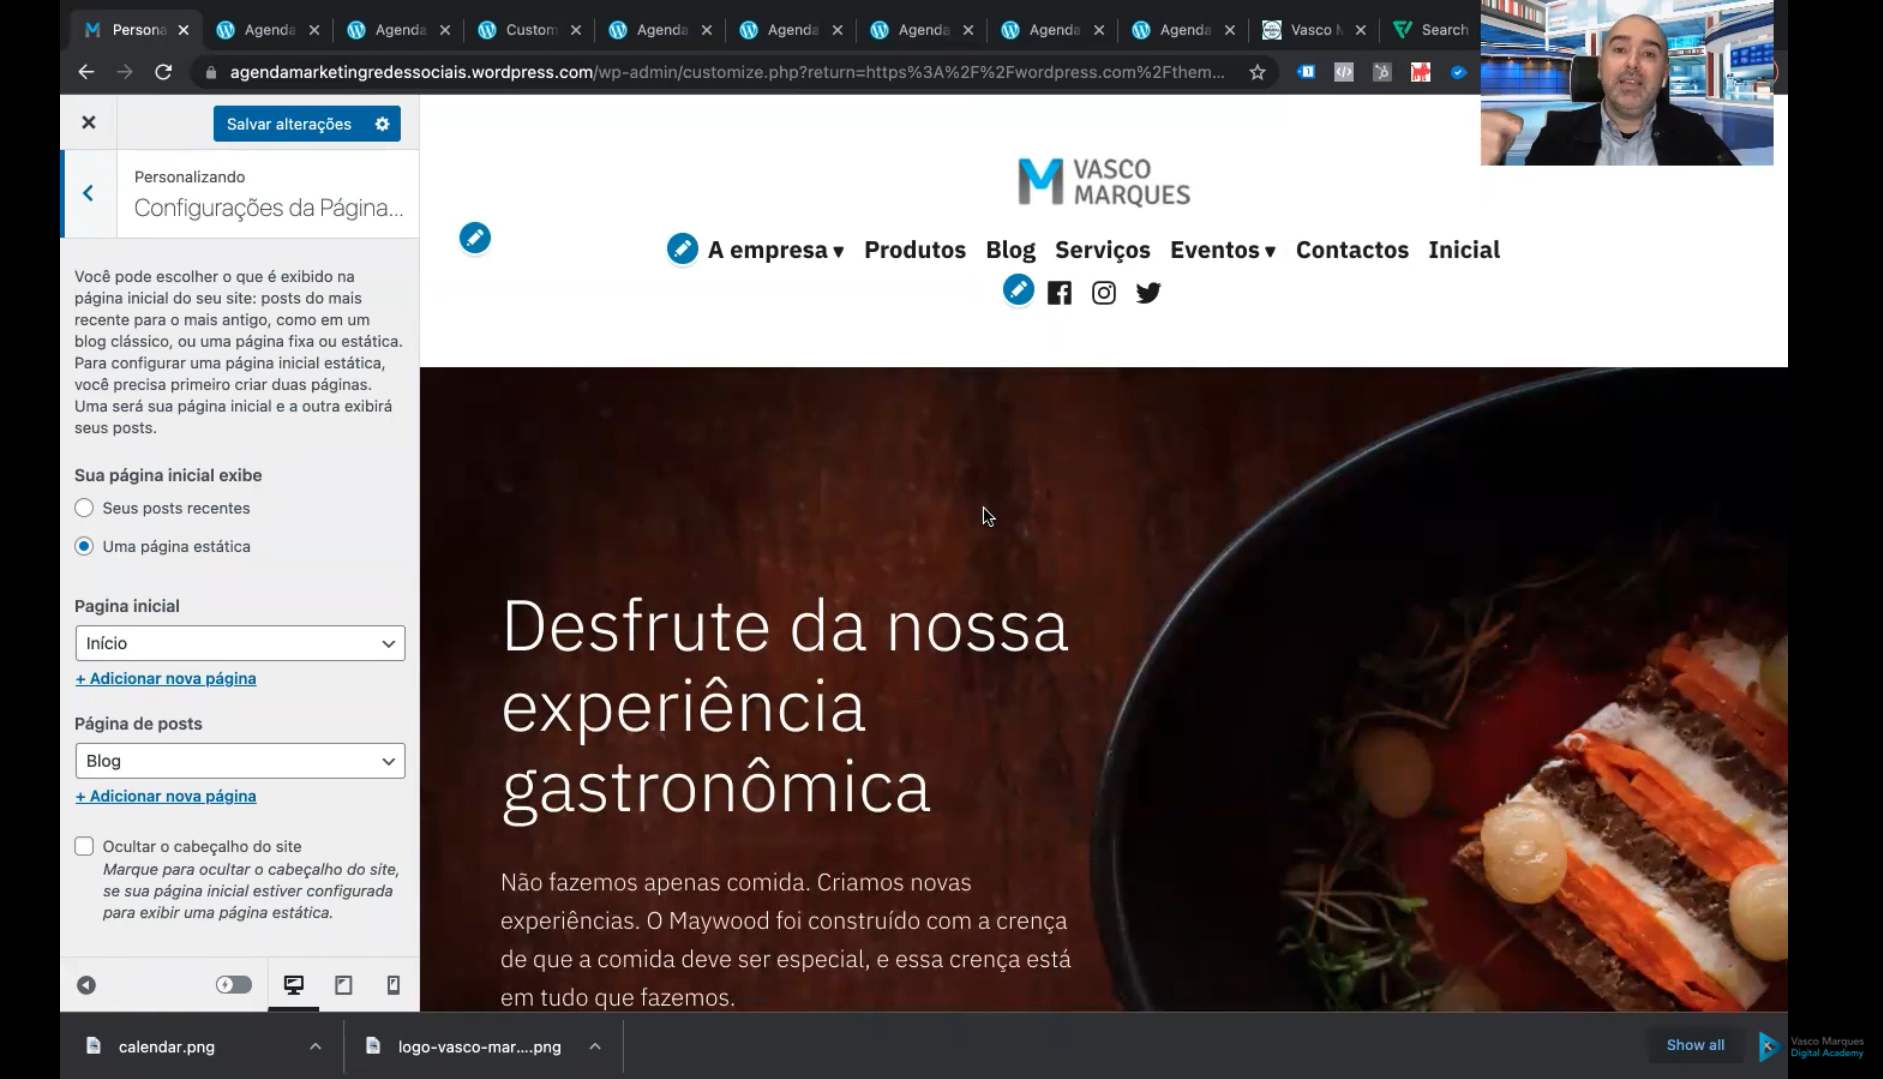Select Seus posts recentes radio option

pos(85,508)
